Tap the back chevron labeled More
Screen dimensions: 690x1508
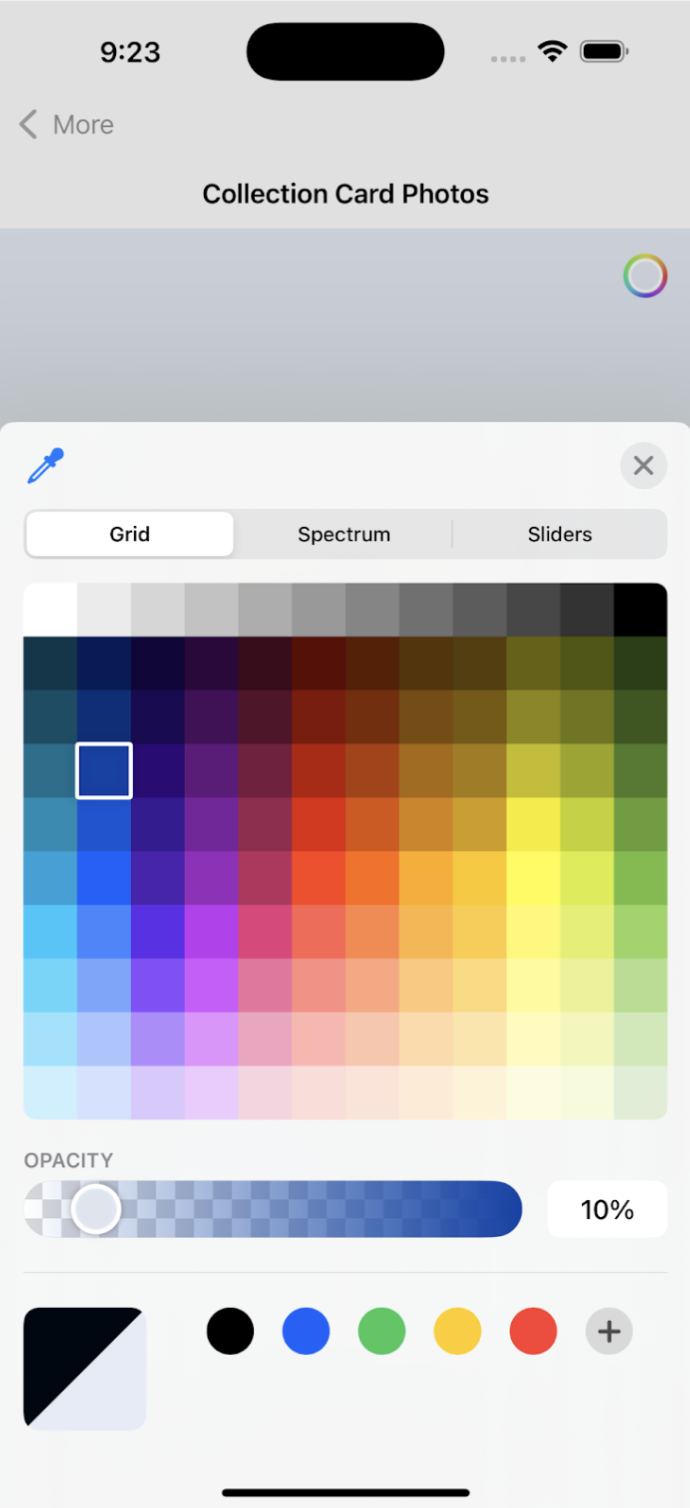tap(66, 125)
